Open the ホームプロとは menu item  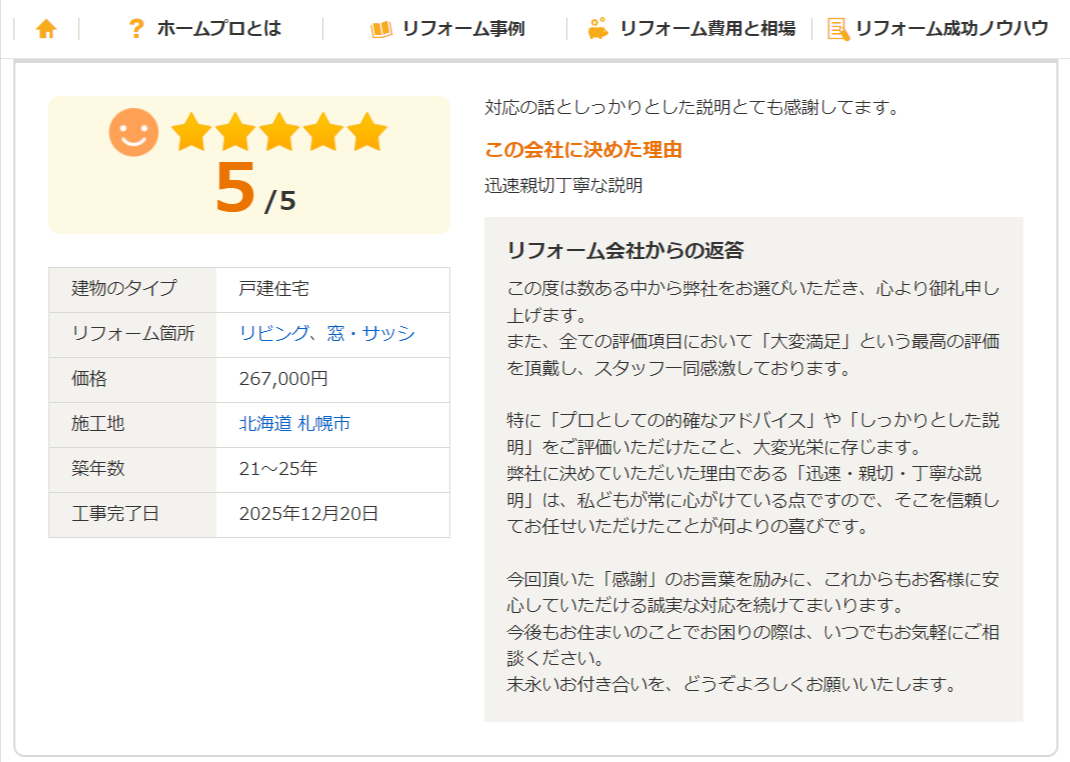219,29
